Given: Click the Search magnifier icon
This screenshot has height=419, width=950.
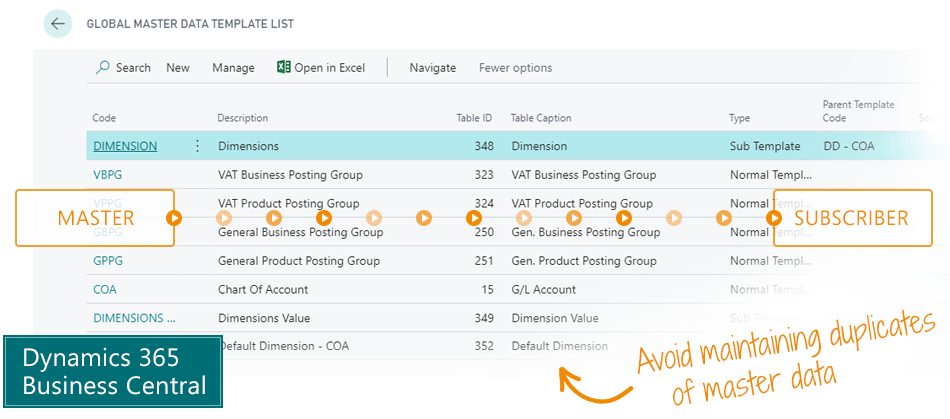Looking at the screenshot, I should pos(102,68).
